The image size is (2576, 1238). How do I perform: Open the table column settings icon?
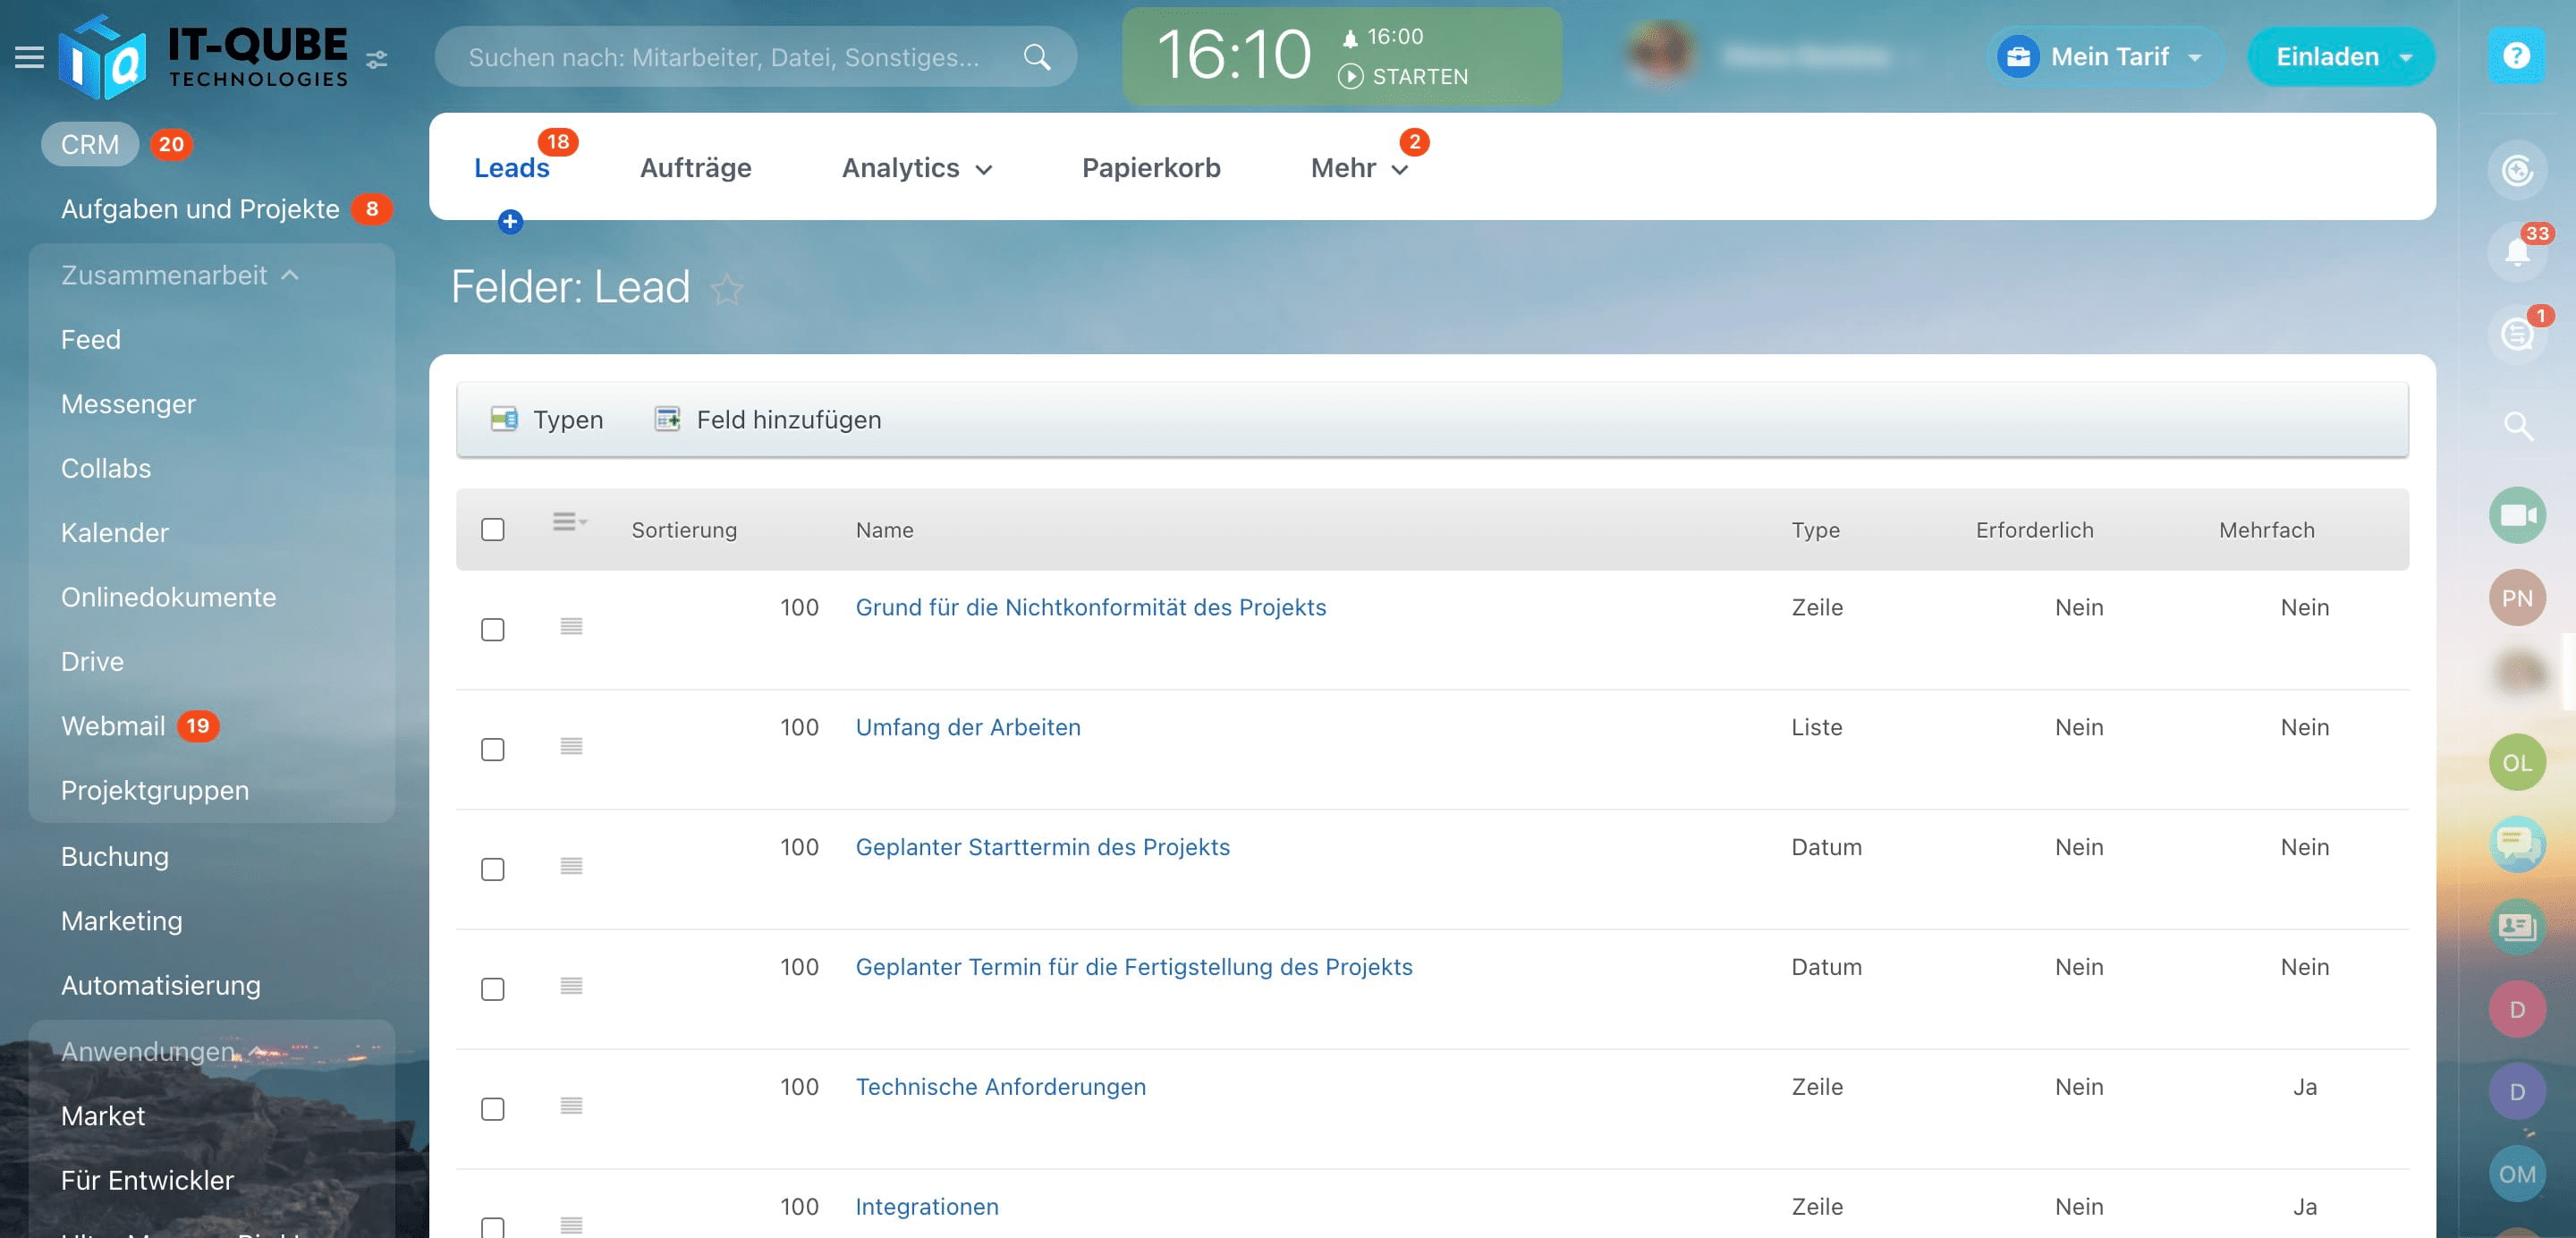(x=569, y=522)
